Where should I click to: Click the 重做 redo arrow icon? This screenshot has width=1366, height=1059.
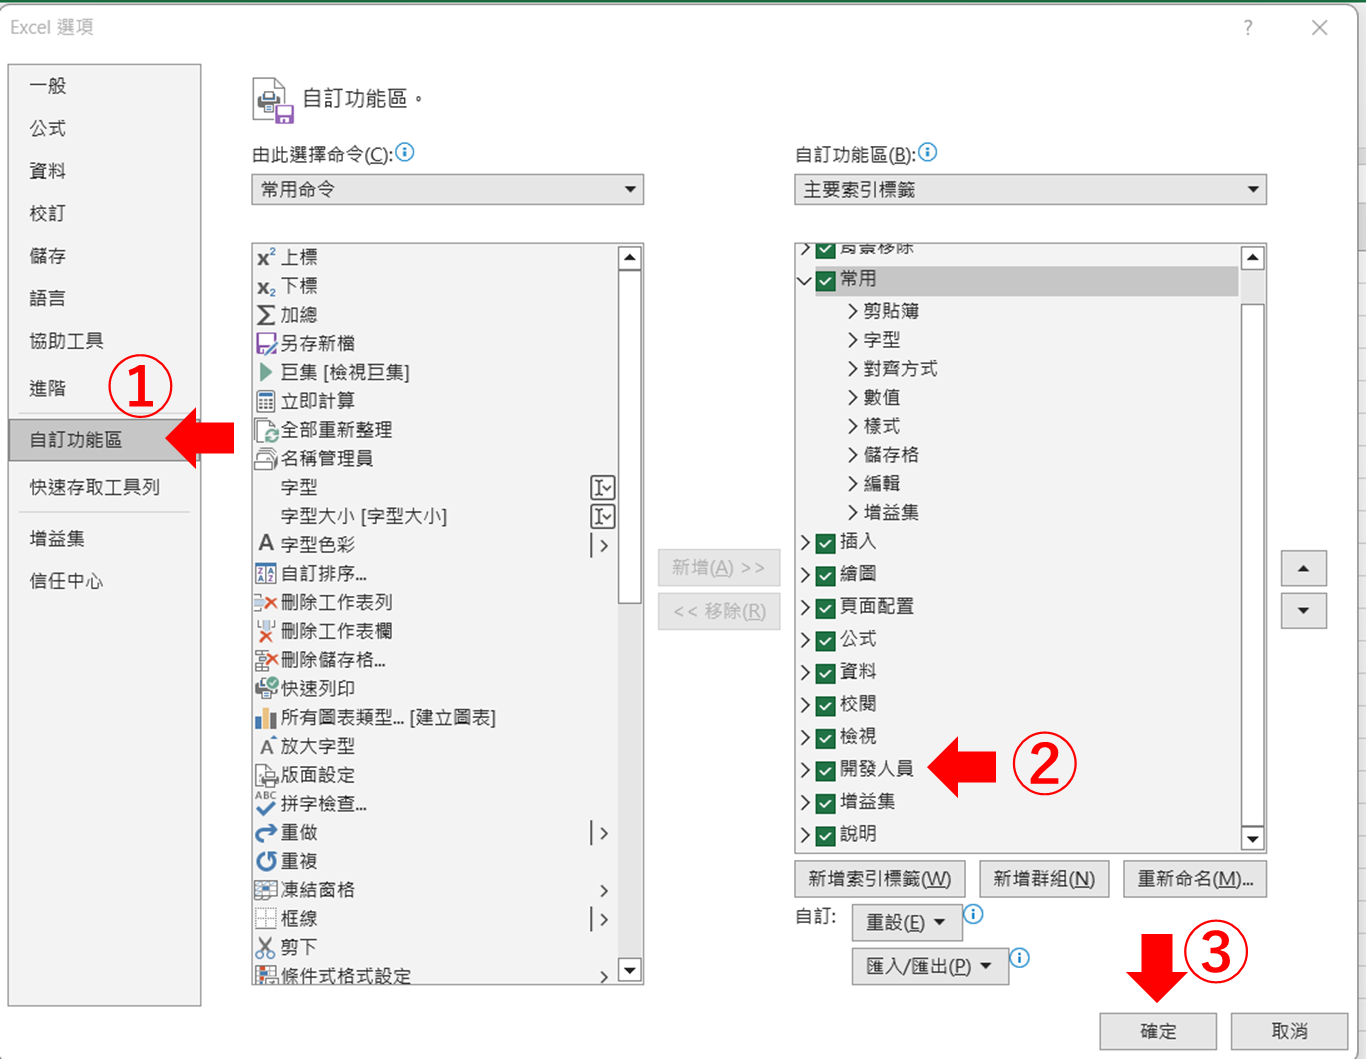click(x=266, y=833)
